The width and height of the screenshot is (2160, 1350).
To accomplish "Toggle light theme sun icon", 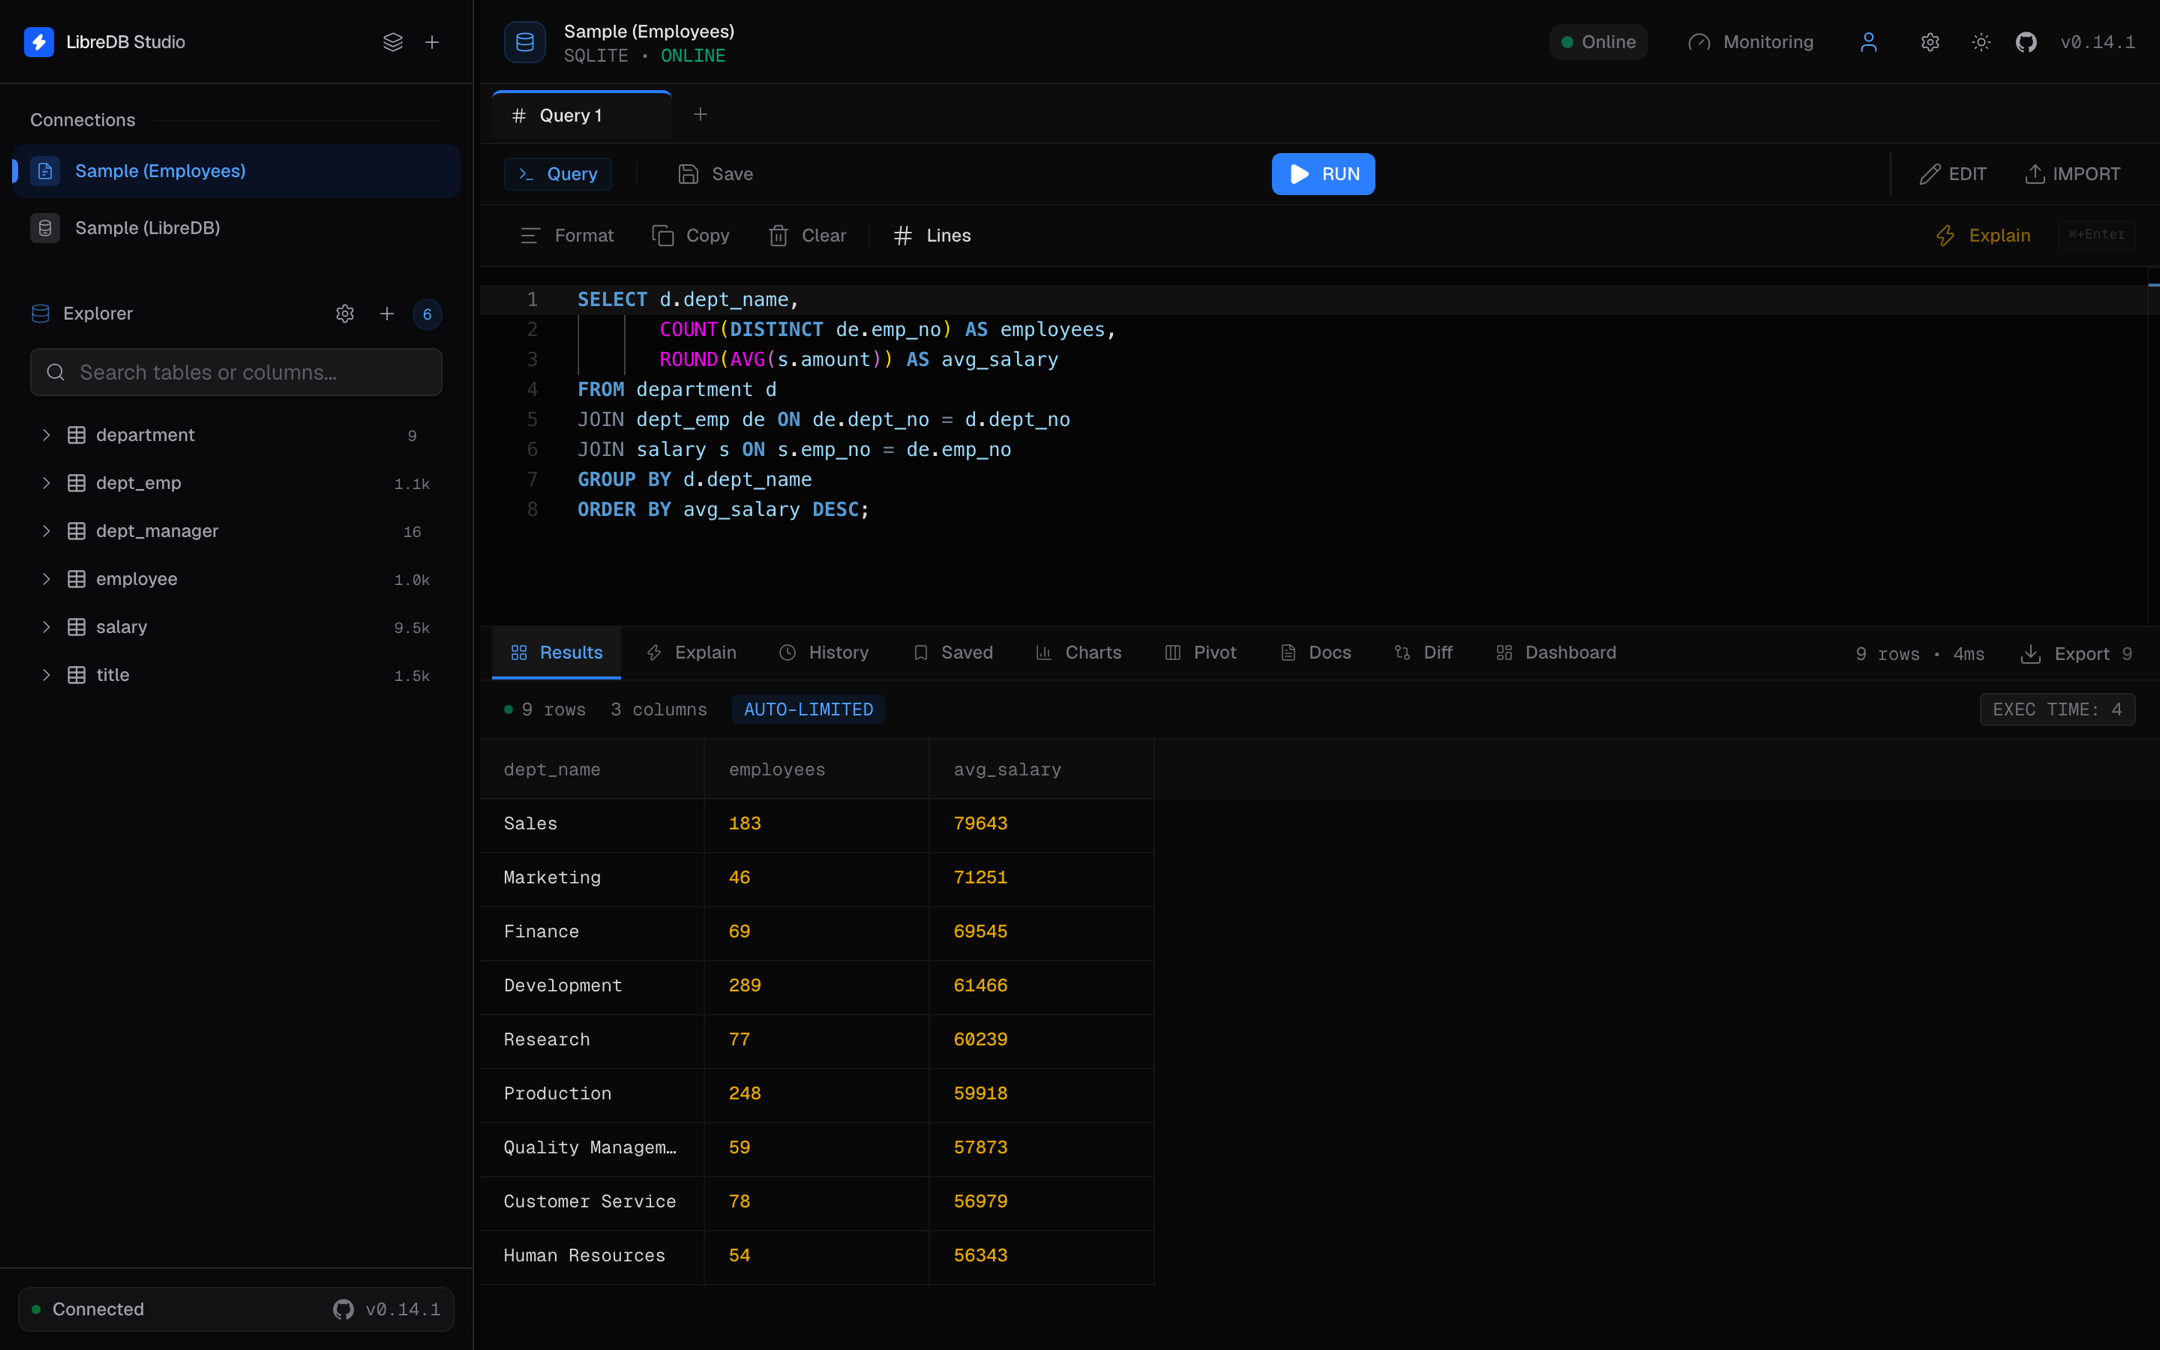I will coord(1980,42).
